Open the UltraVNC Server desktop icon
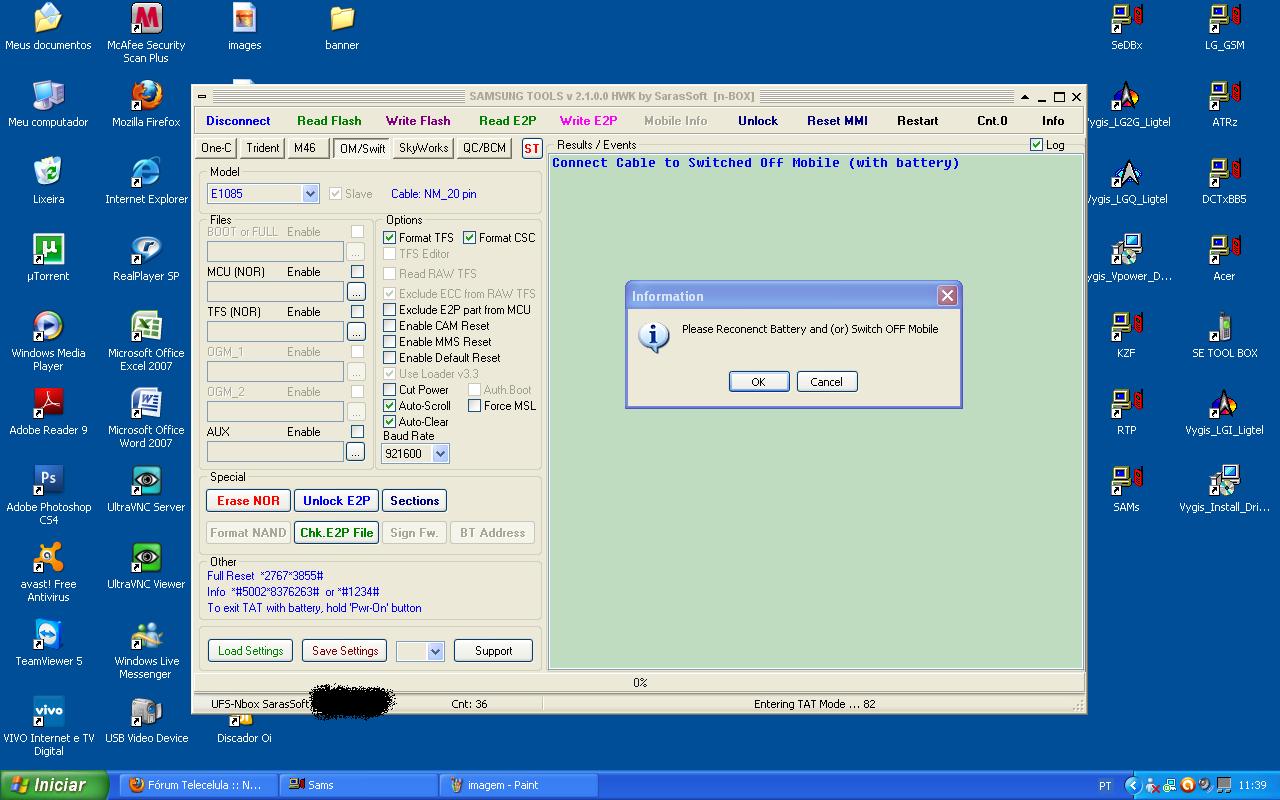The image size is (1280, 800). coord(146,488)
